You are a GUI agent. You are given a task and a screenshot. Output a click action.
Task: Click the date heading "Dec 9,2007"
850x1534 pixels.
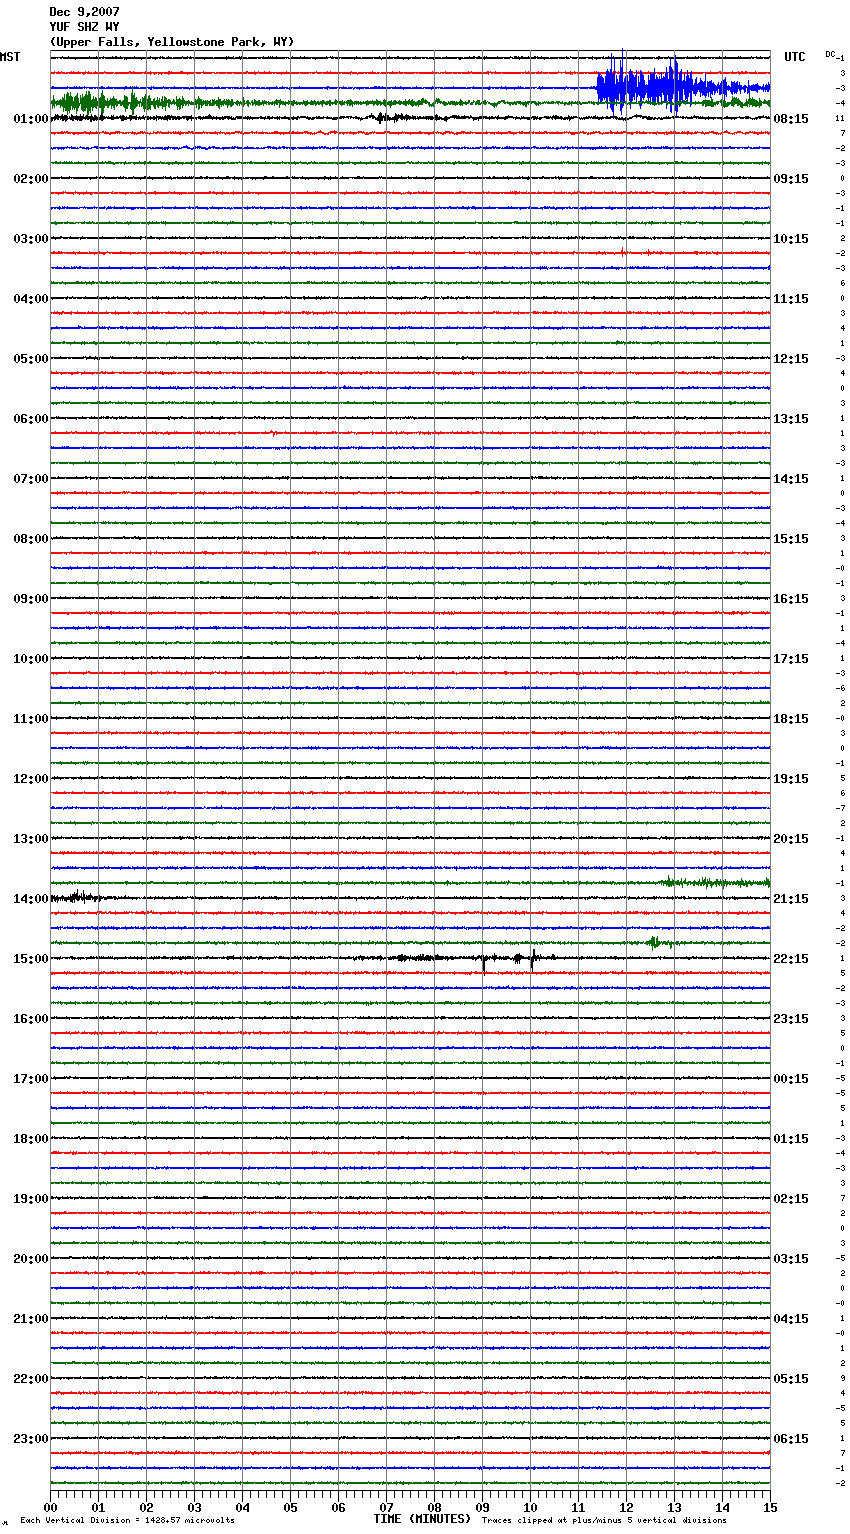[x=84, y=12]
